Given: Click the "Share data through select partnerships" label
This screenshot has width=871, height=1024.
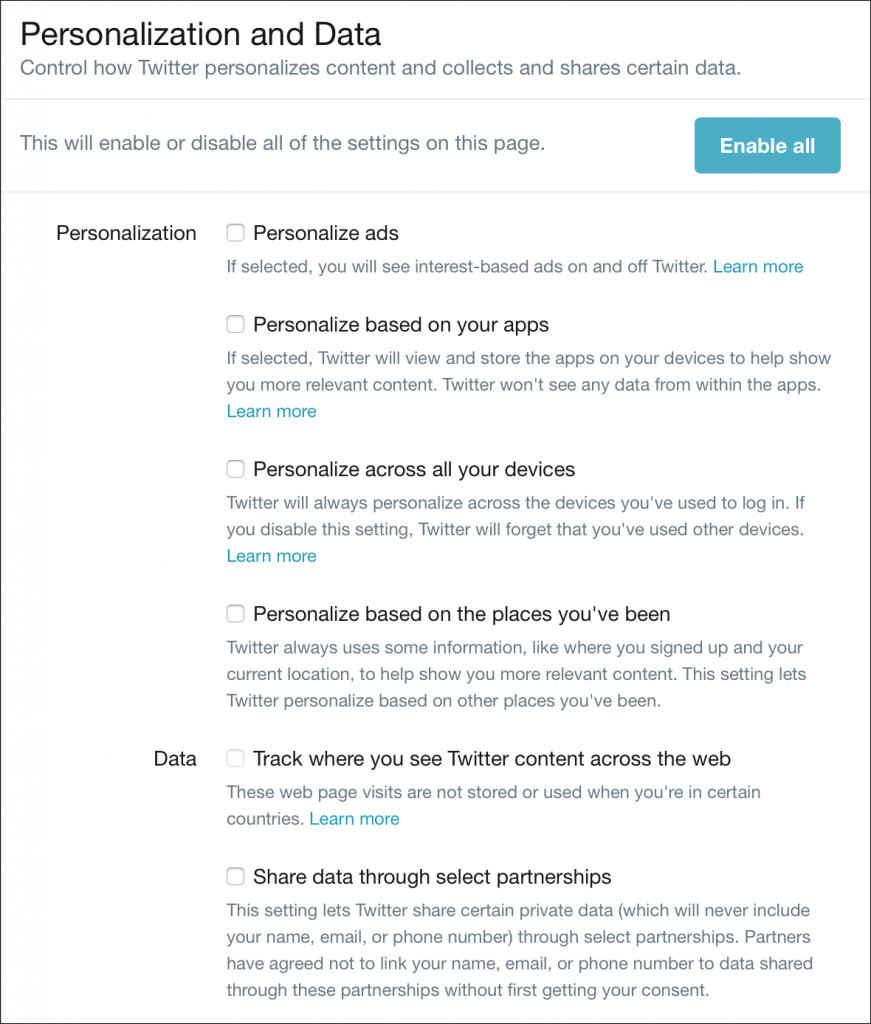Looking at the screenshot, I should 432,876.
